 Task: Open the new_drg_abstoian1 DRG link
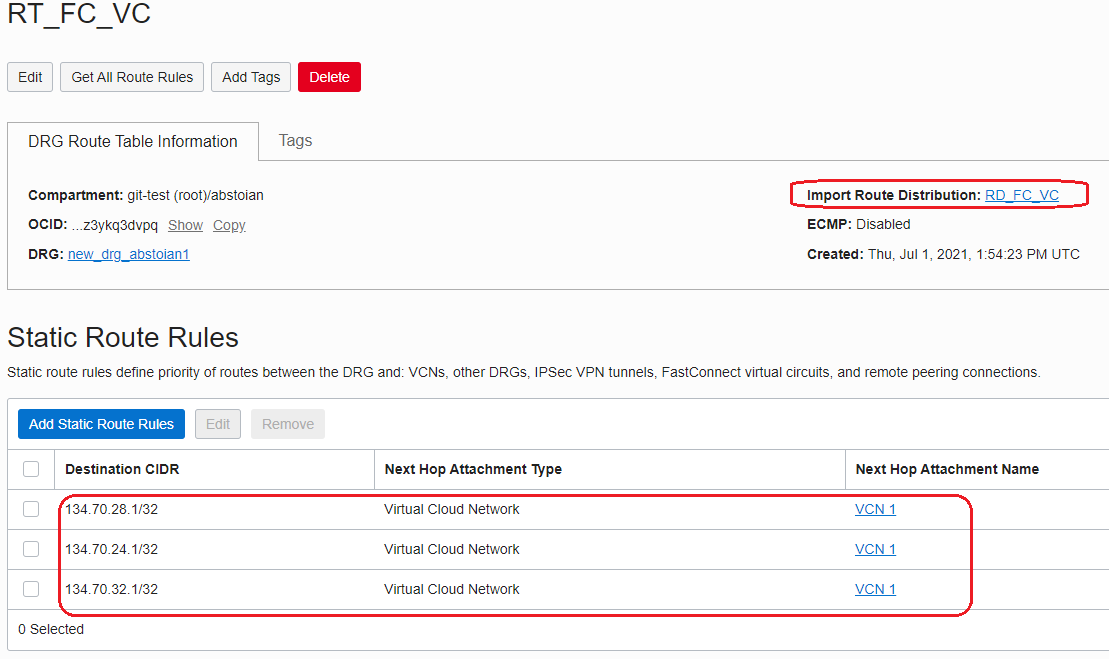point(128,254)
